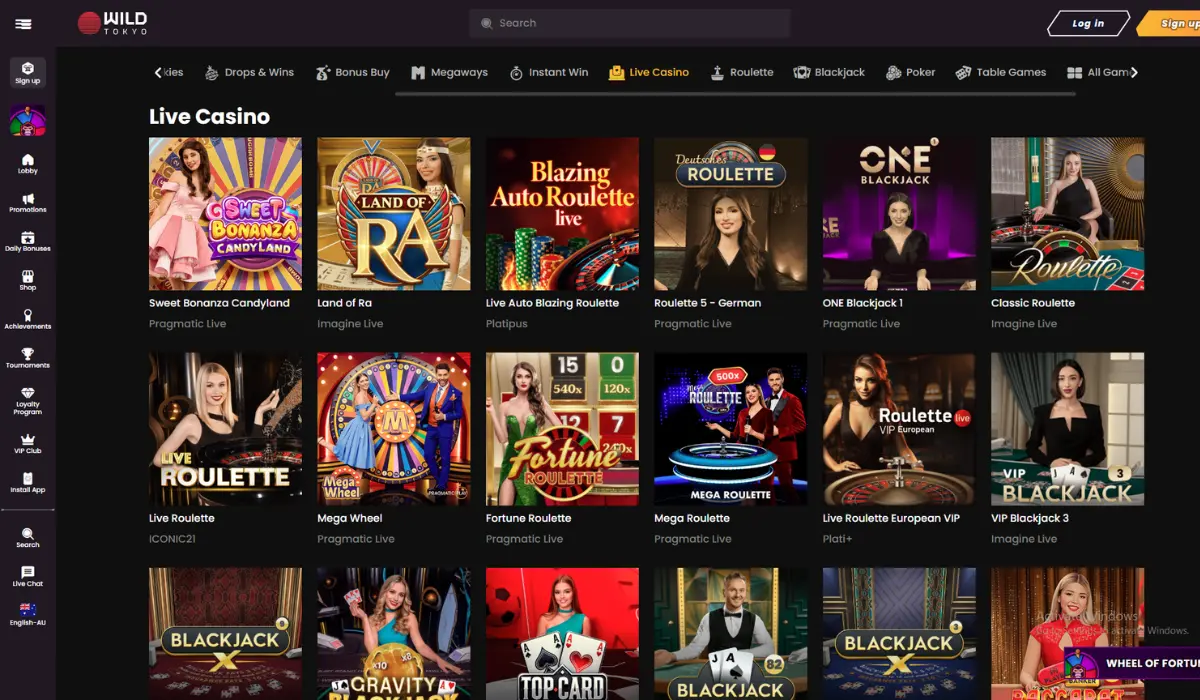The image size is (1200, 700).
Task: Change language via English-AU flag
Action: coord(28,615)
